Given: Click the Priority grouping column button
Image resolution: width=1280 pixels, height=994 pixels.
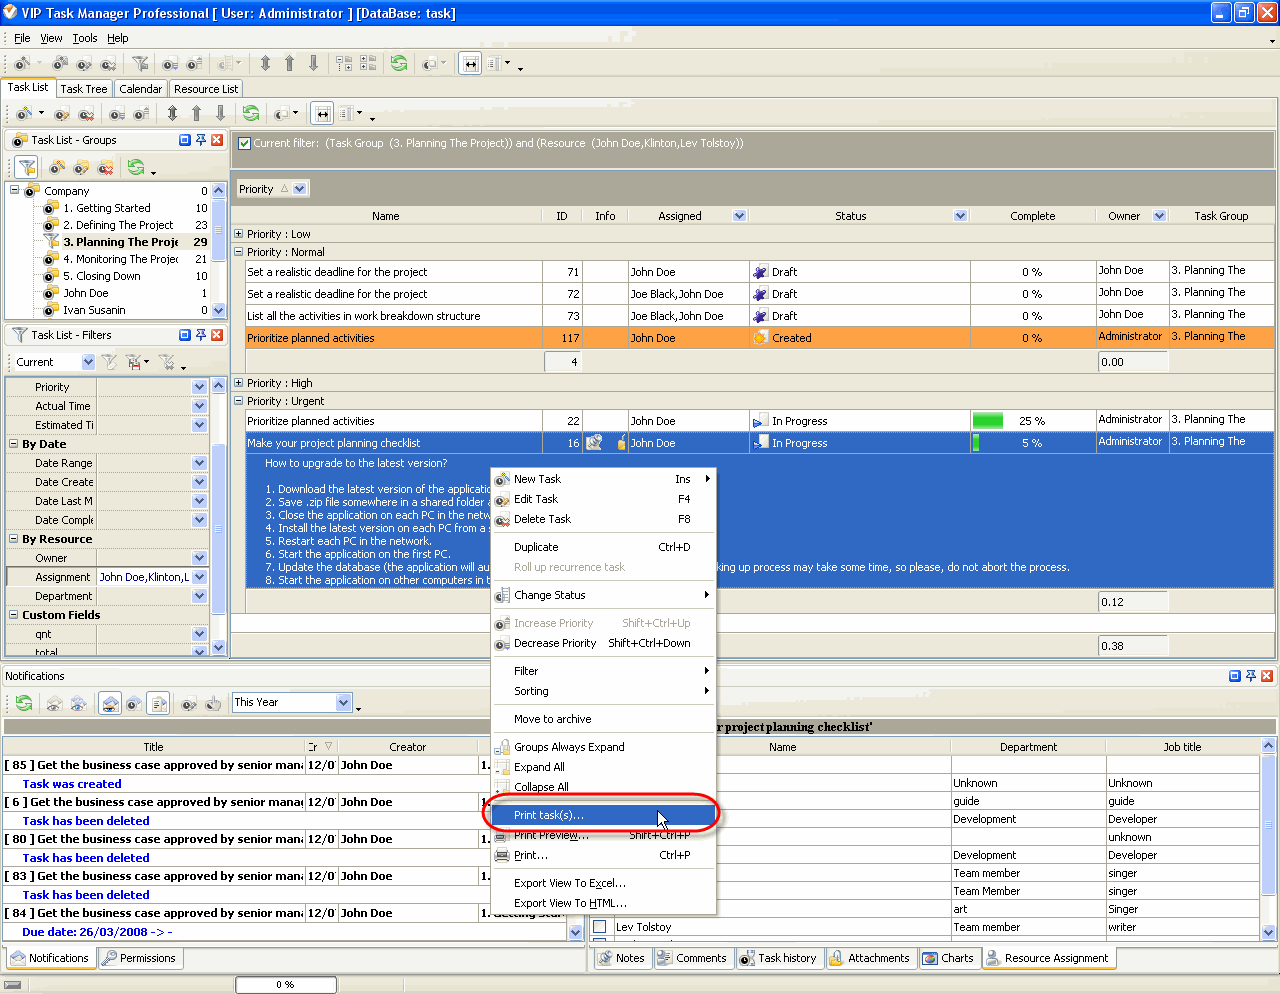Looking at the screenshot, I should (x=272, y=189).
